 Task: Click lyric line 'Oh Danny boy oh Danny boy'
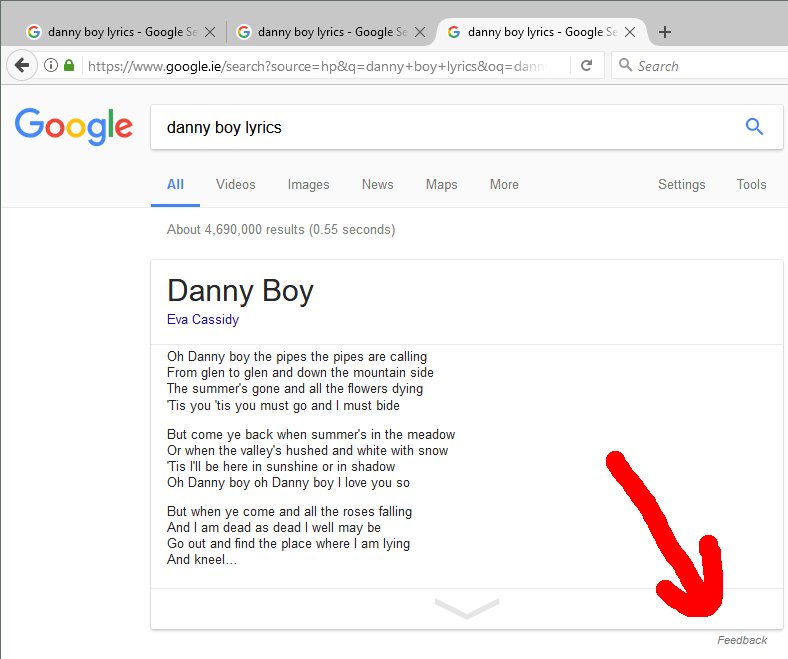pyautogui.click(x=288, y=483)
